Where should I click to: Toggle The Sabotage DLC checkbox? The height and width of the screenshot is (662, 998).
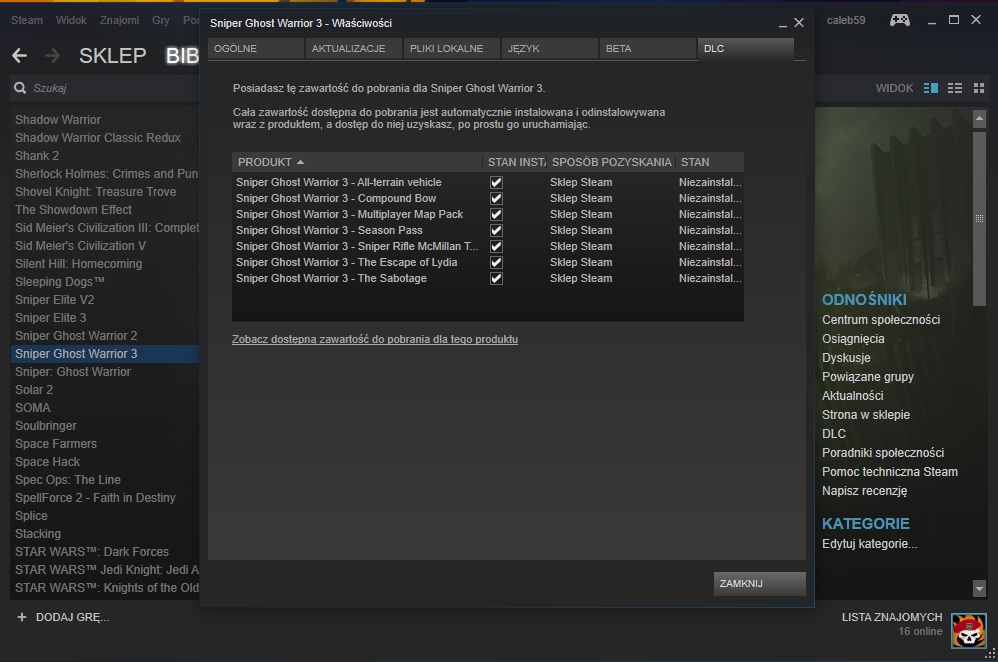(496, 278)
